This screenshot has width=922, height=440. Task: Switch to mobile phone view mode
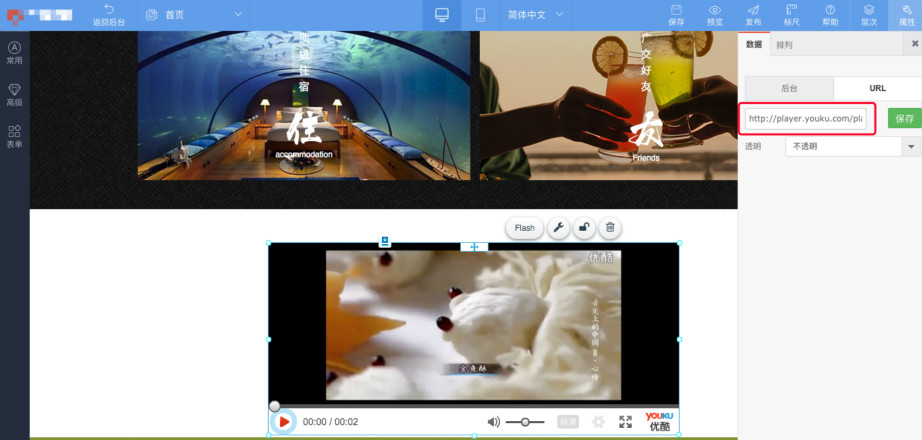[x=480, y=15]
